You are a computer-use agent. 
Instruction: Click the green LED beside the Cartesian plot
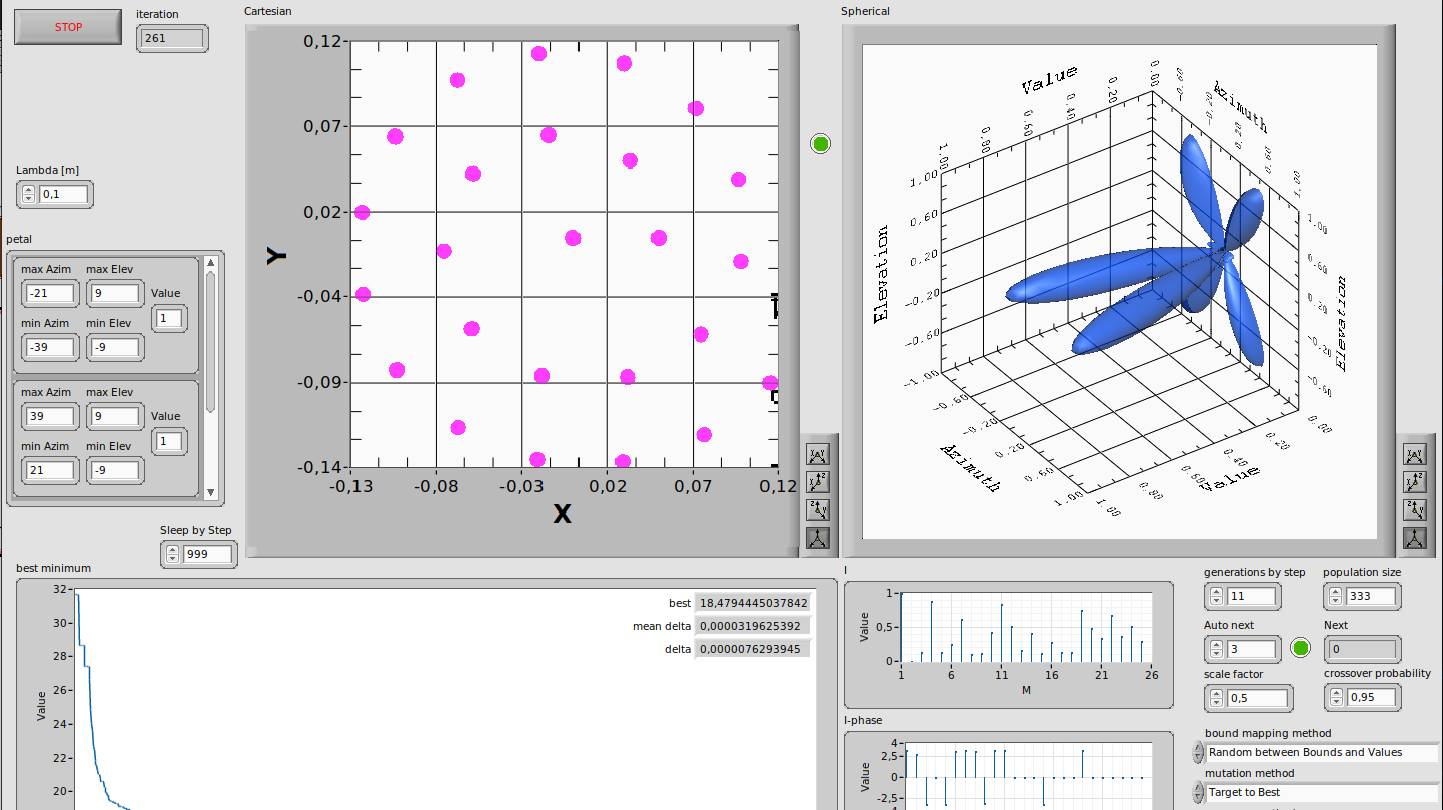click(x=821, y=144)
